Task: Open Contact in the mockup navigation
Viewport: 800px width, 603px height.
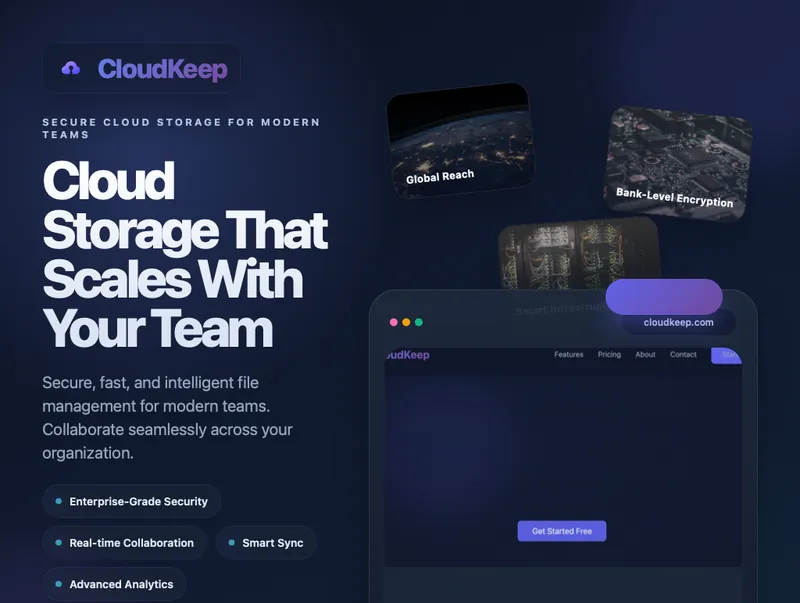Action: click(x=683, y=355)
